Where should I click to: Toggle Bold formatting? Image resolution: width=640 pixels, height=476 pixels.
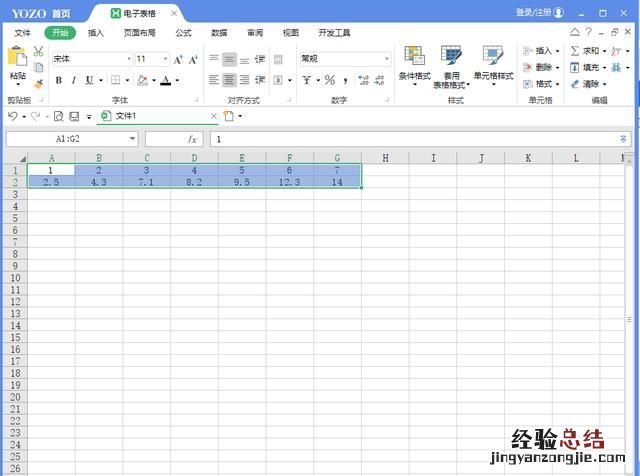coord(59,80)
